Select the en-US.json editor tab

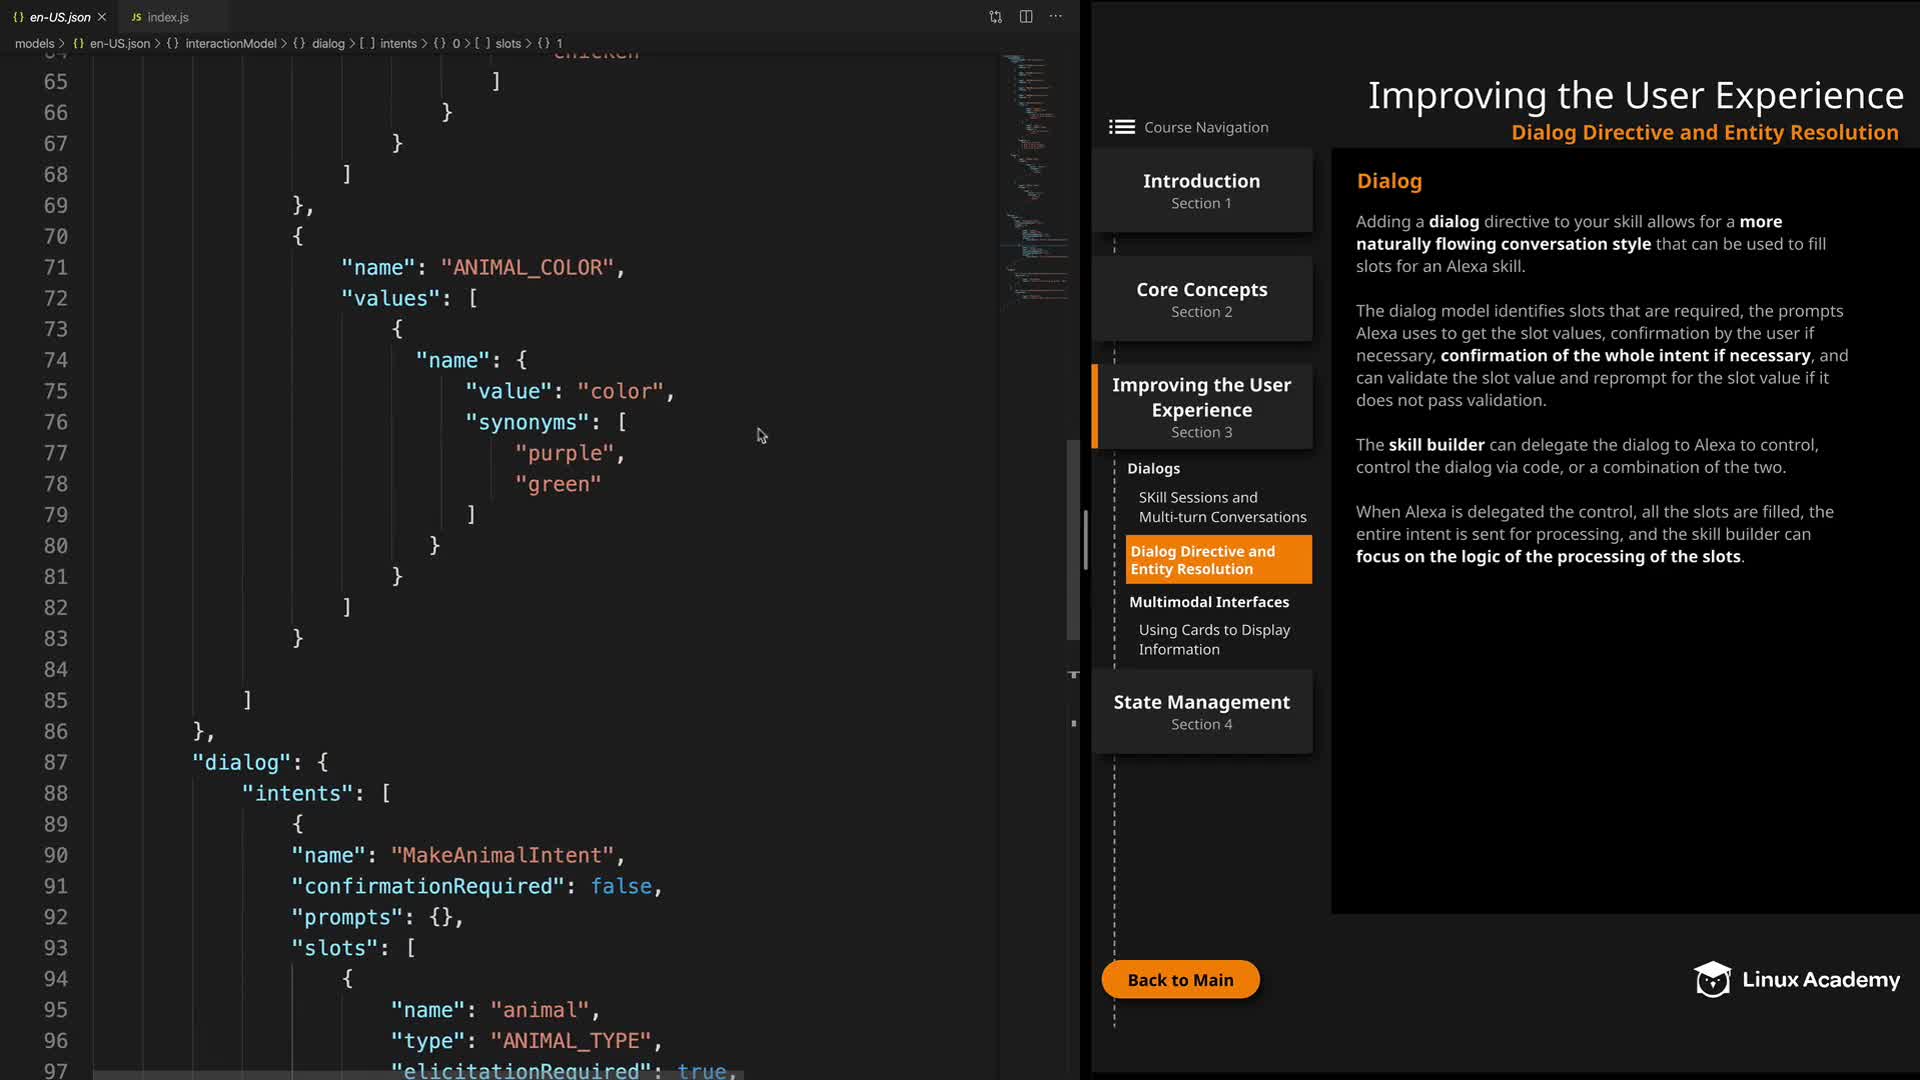pos(59,17)
